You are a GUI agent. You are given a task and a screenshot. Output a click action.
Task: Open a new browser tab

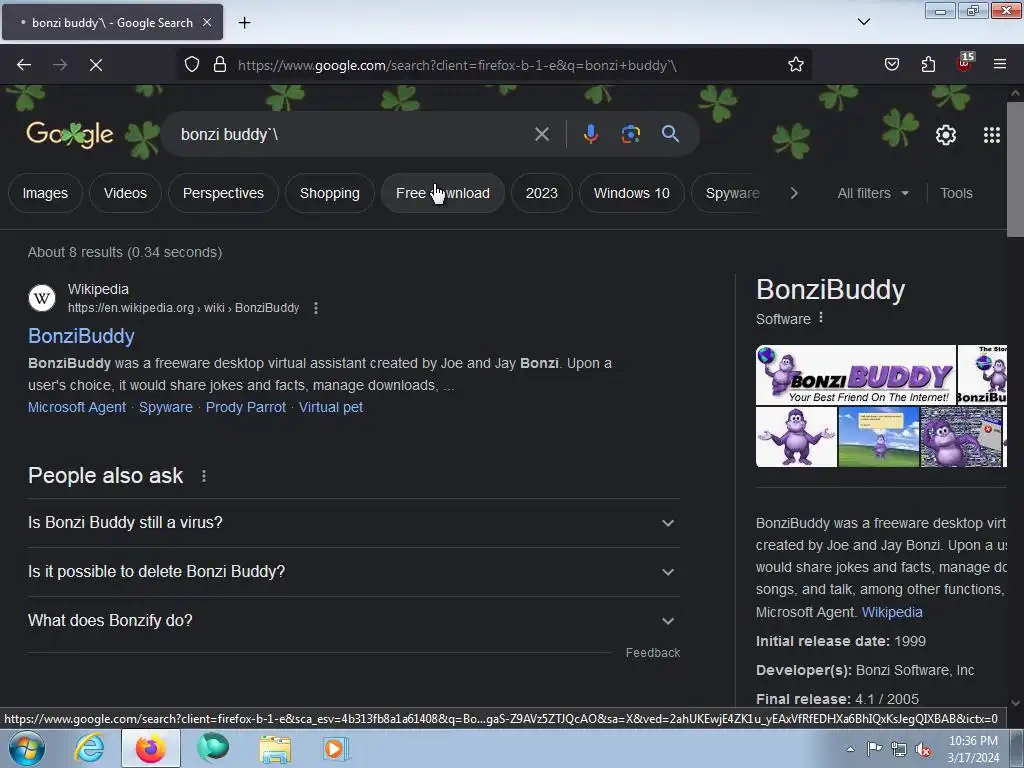[244, 23]
